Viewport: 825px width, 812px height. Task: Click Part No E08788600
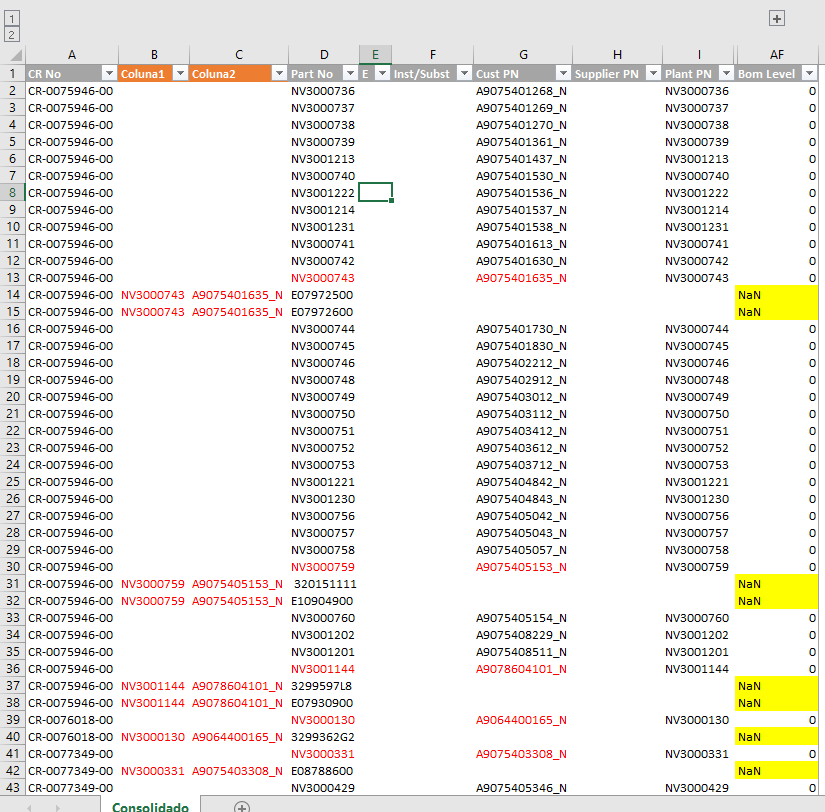(x=322, y=771)
